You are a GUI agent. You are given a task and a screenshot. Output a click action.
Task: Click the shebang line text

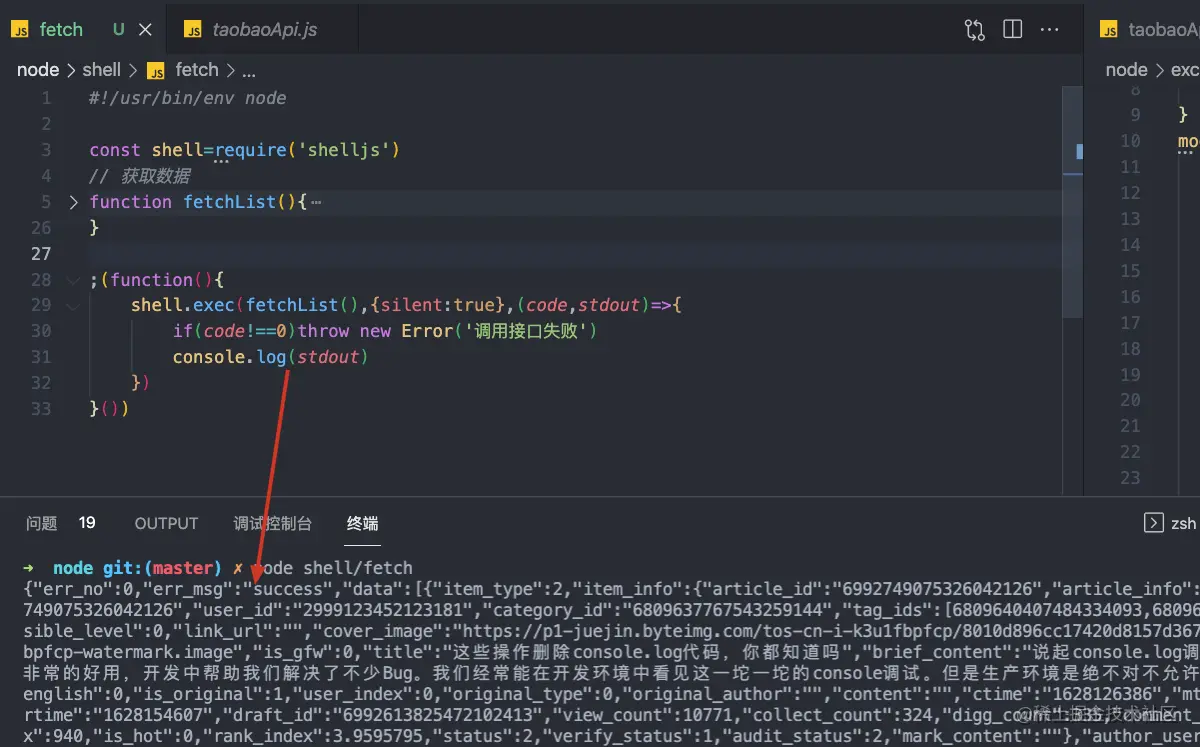pyautogui.click(x=188, y=98)
